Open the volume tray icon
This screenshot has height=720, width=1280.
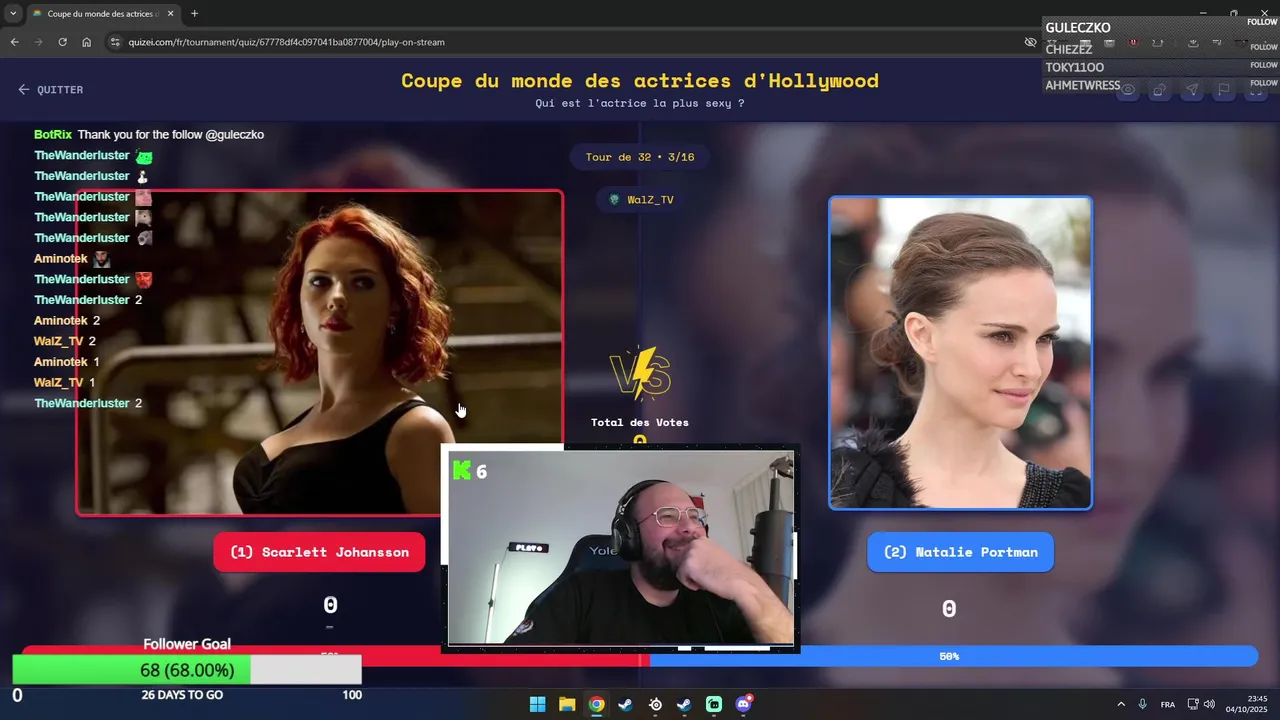[1209, 704]
